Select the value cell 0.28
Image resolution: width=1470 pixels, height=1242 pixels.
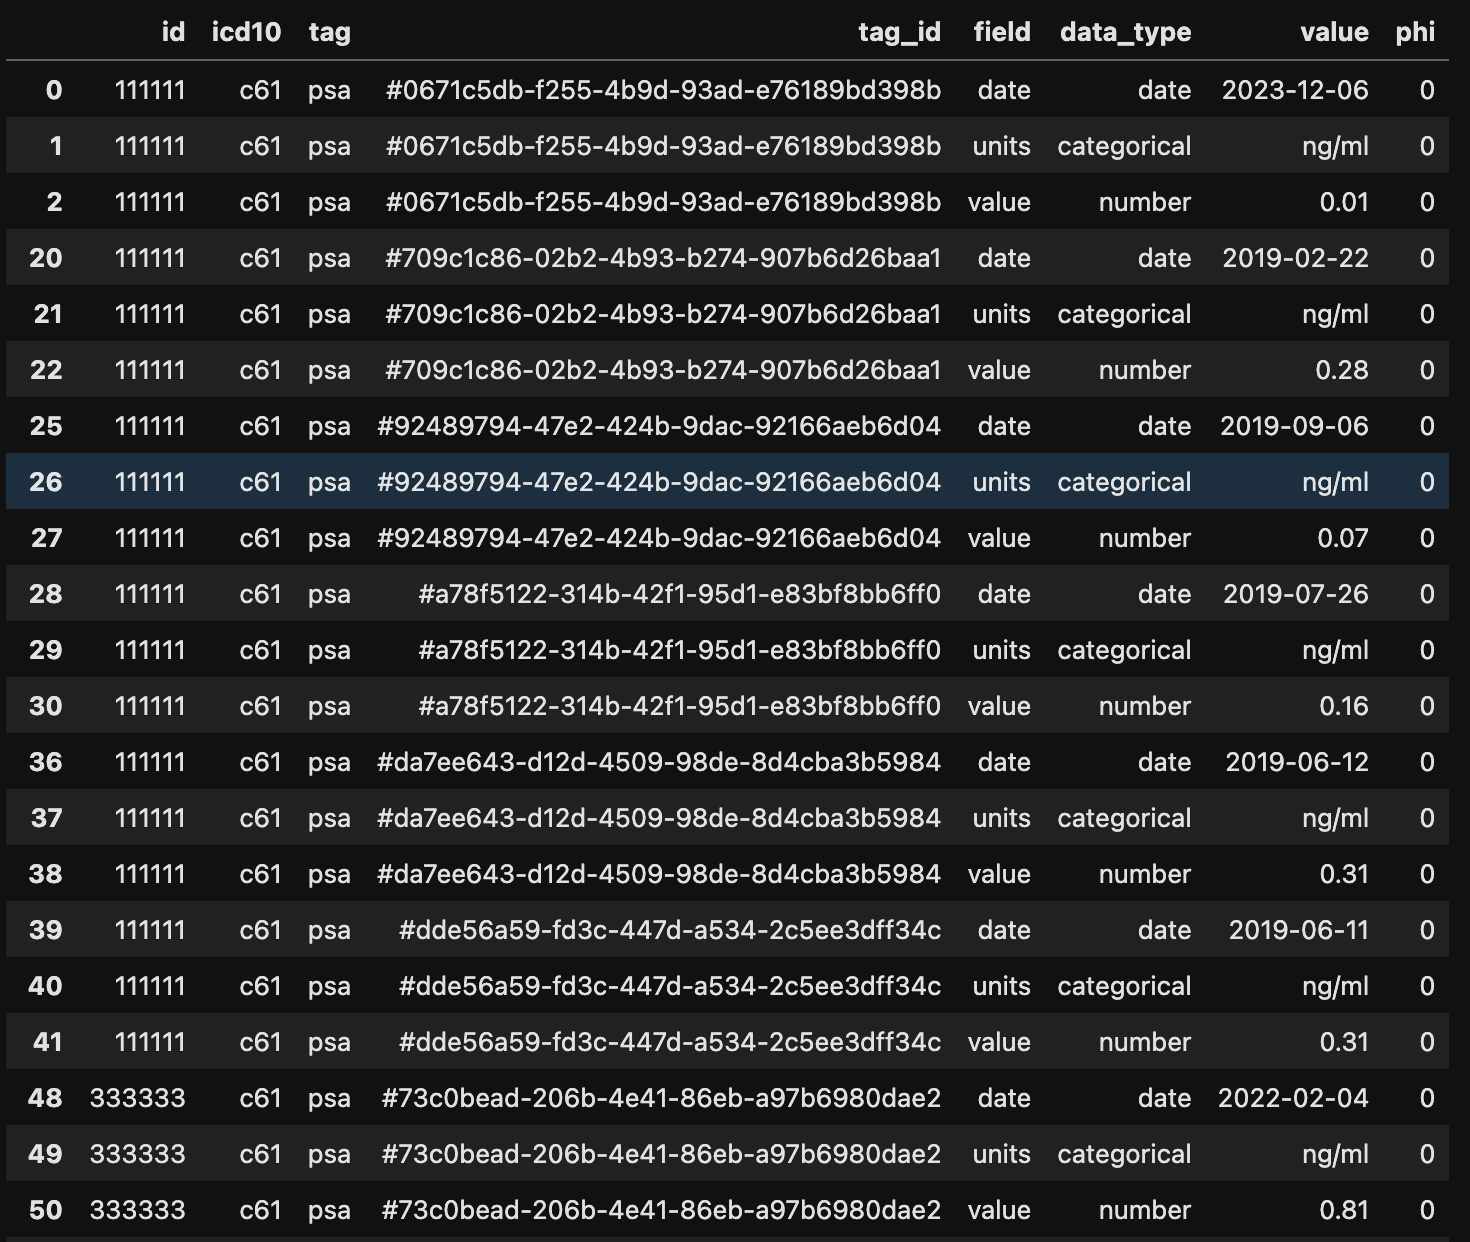(x=1341, y=370)
